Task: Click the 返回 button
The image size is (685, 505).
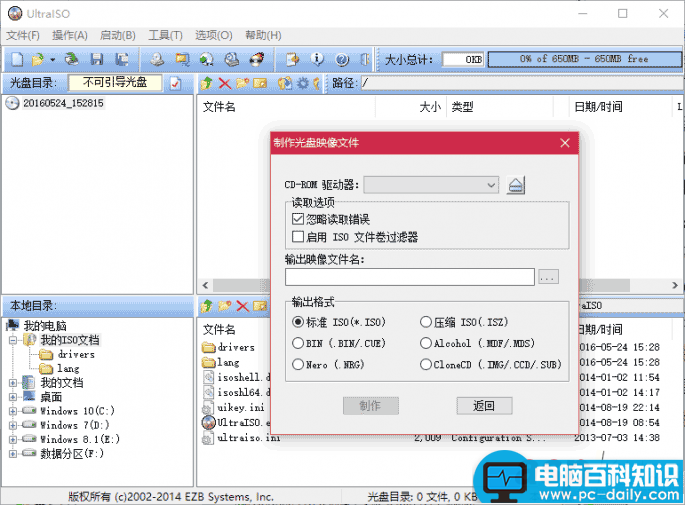Action: point(484,405)
